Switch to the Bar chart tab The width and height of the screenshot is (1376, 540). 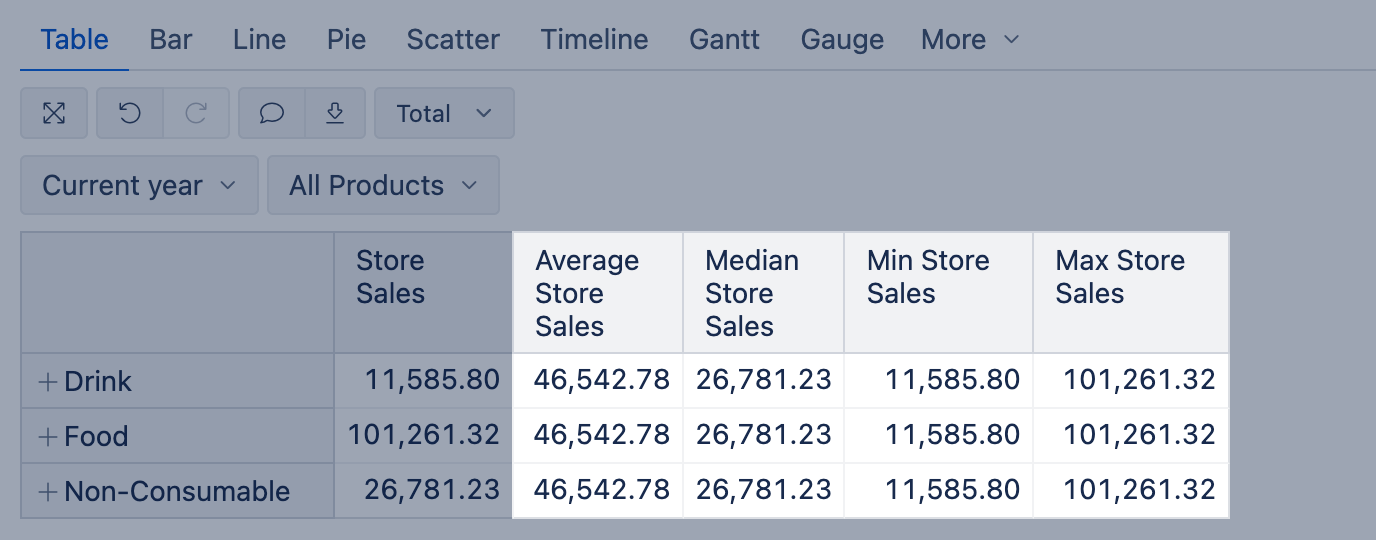[x=171, y=40]
